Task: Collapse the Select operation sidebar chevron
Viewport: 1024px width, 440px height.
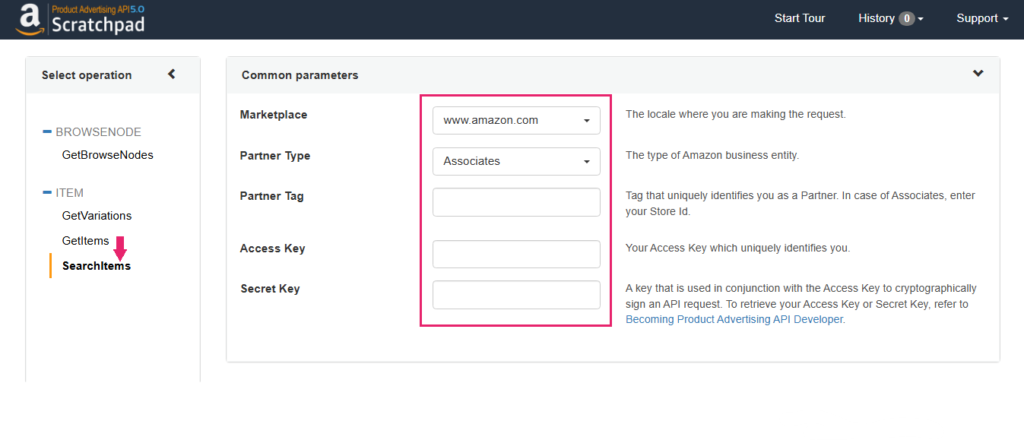Action: click(172, 74)
